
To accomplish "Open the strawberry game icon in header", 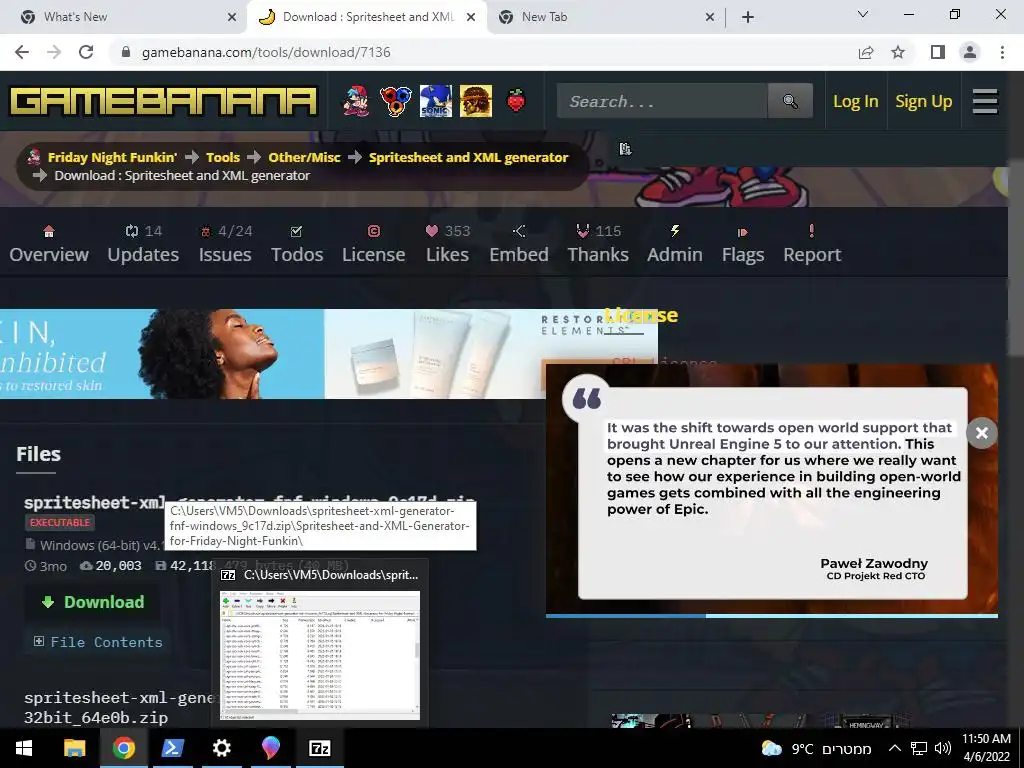I will click(x=516, y=101).
